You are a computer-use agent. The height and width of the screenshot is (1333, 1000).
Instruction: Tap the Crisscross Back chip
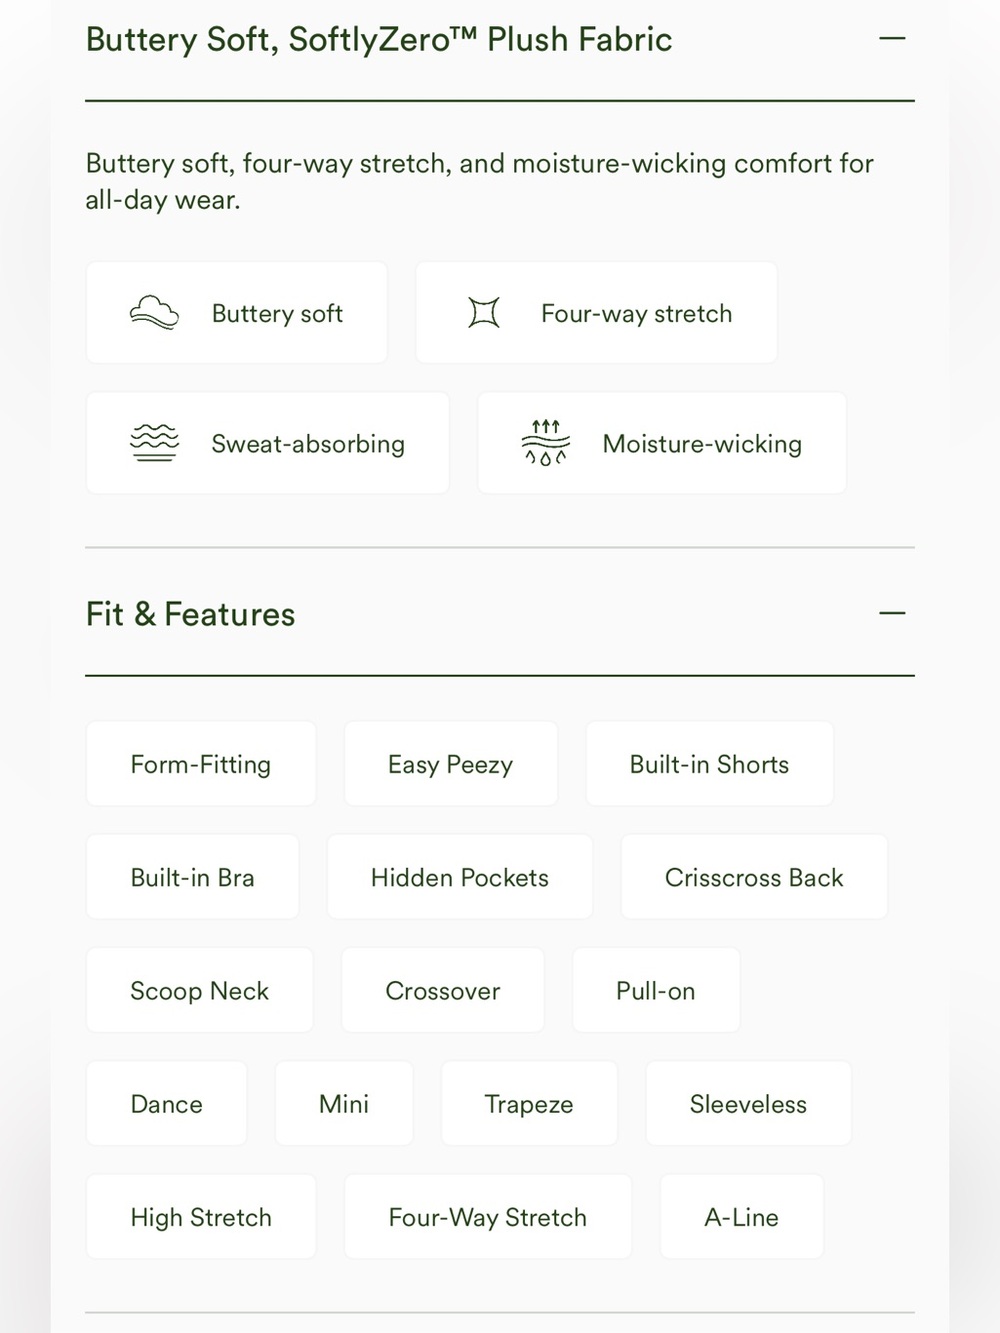point(754,877)
